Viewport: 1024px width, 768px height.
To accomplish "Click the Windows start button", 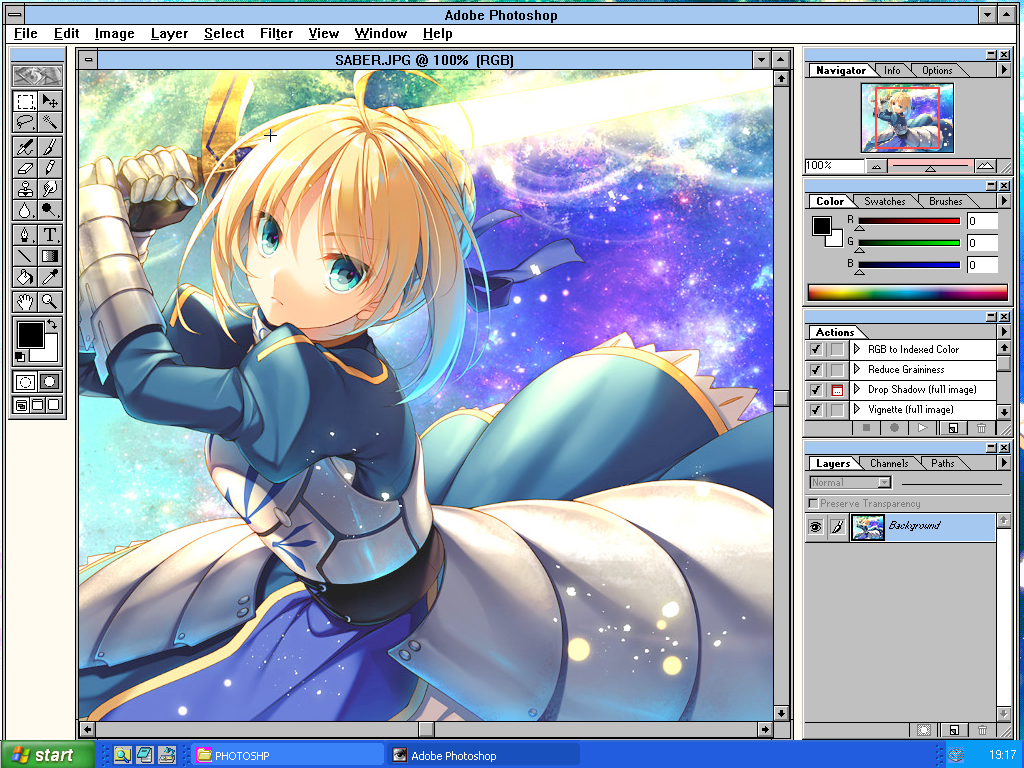I will [x=47, y=755].
